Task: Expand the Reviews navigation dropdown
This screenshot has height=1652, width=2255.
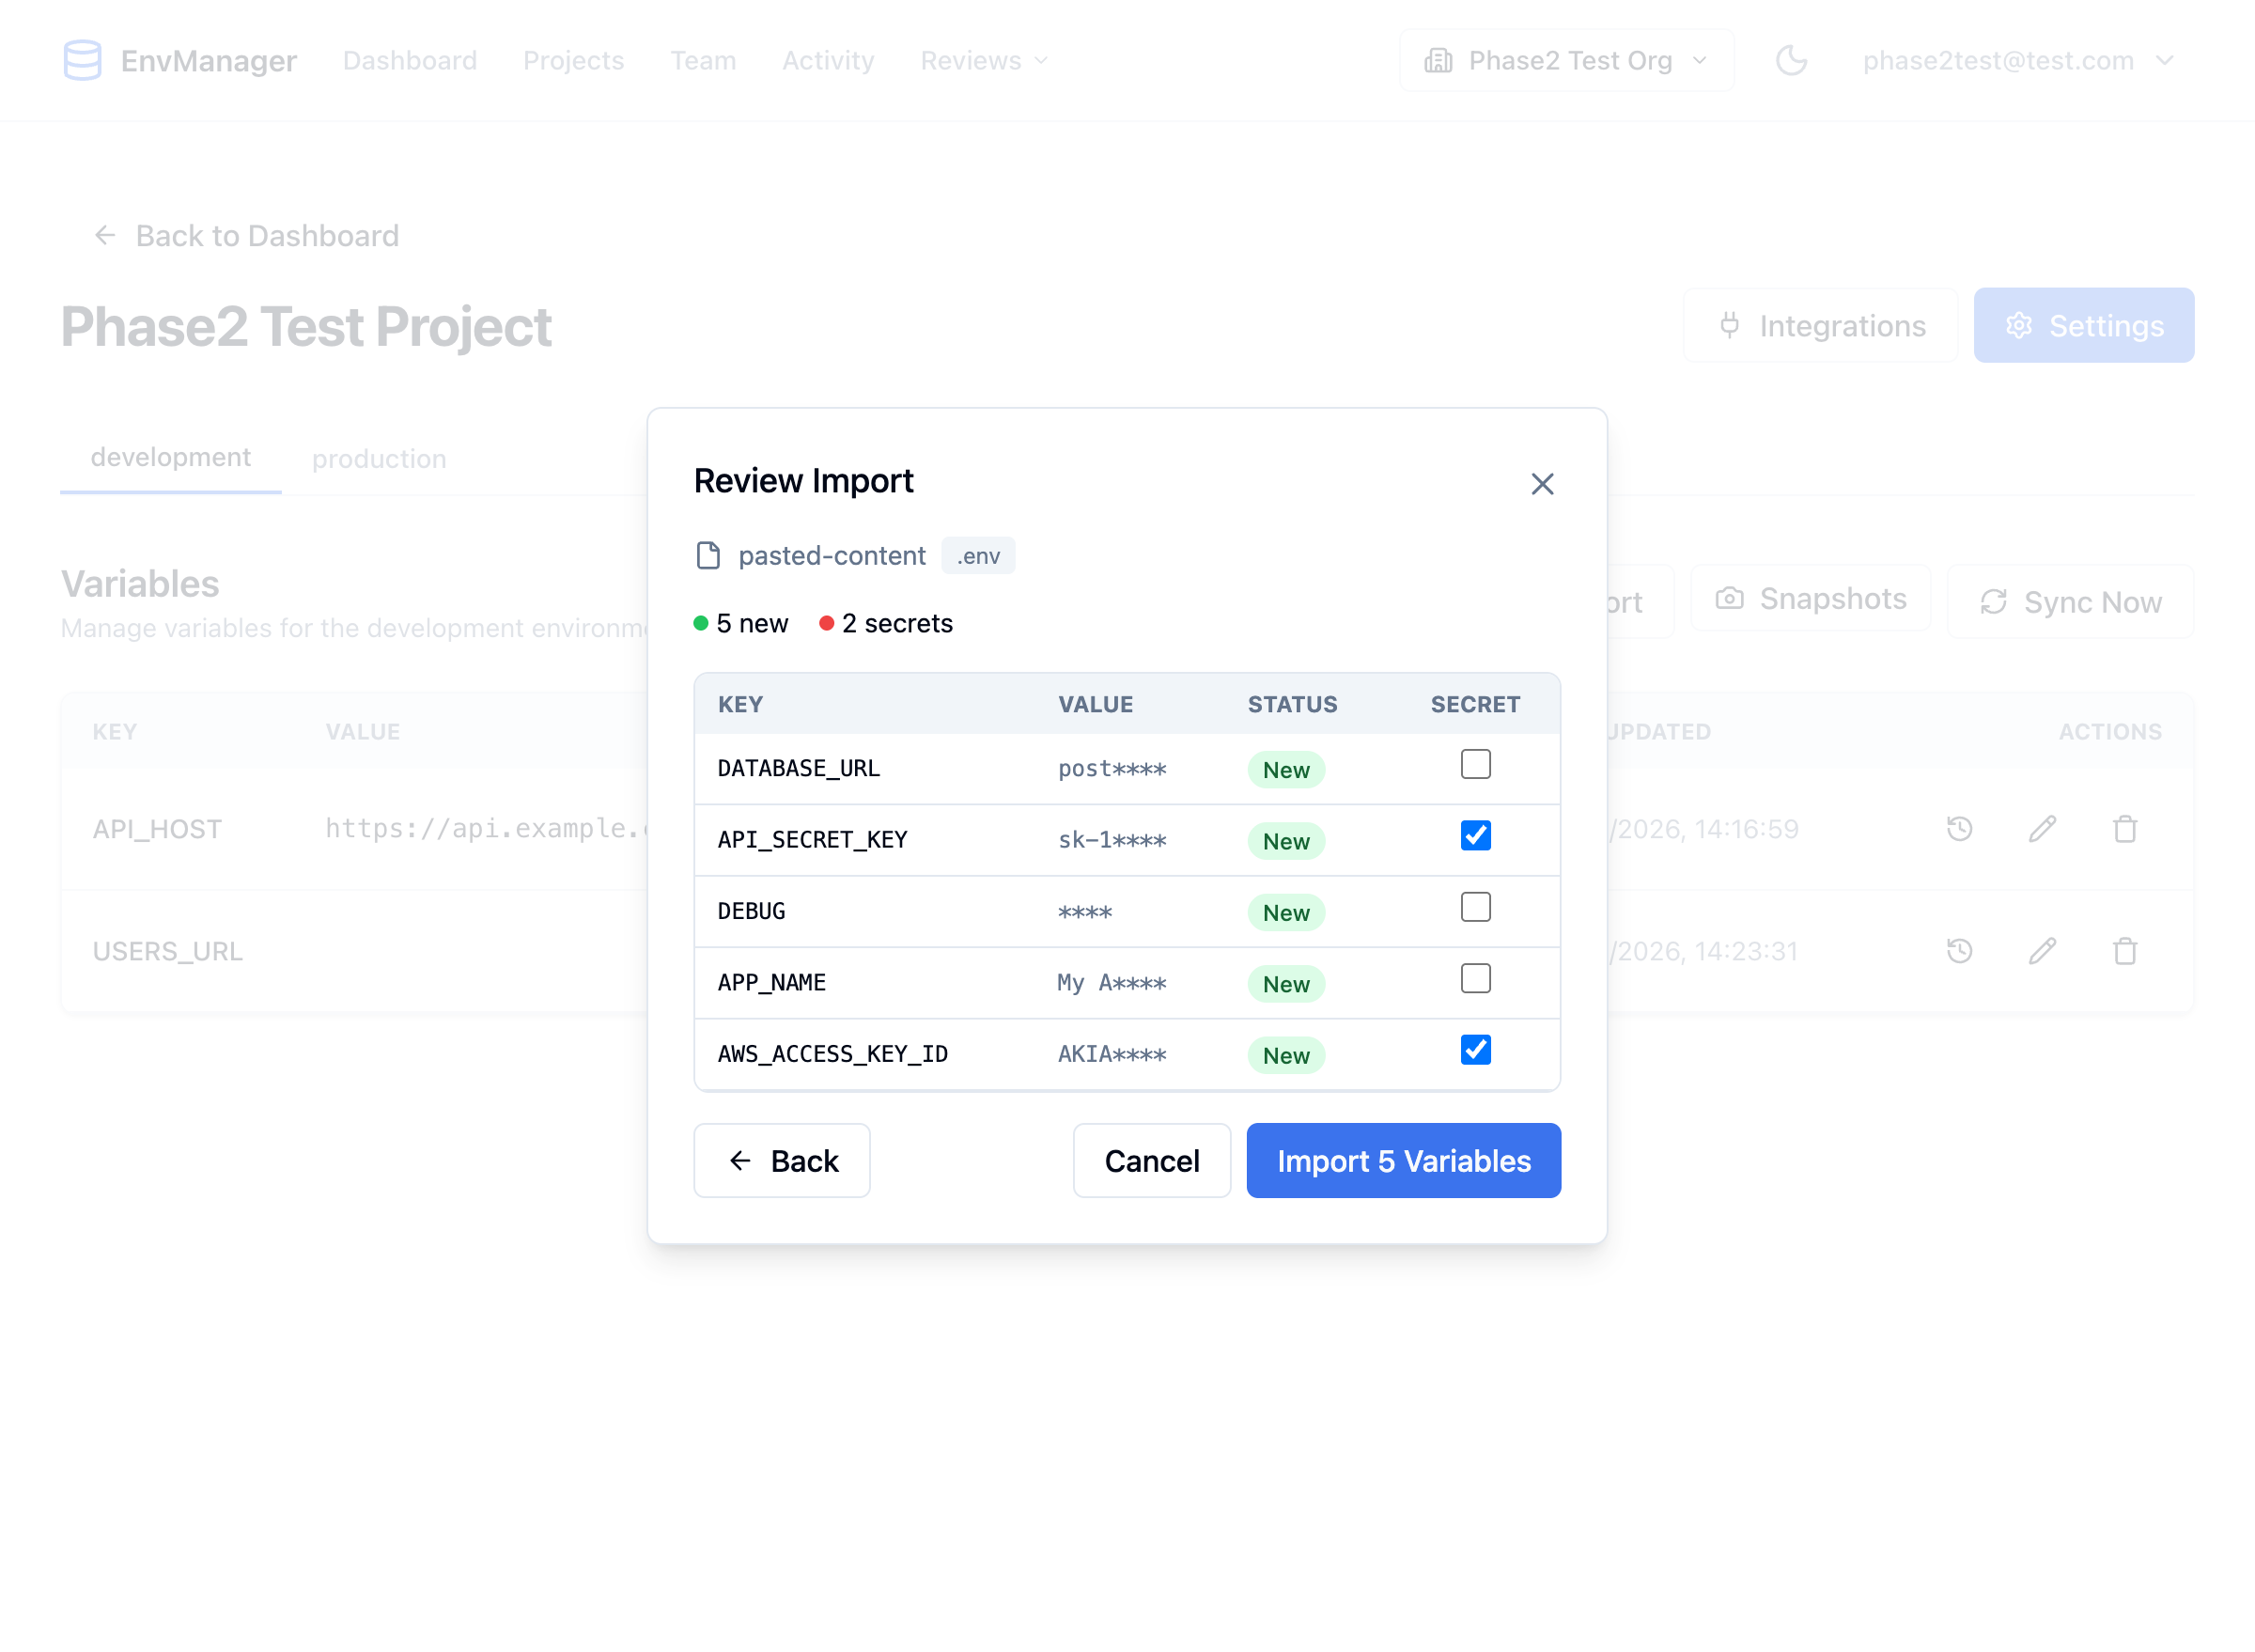Action: click(x=983, y=60)
